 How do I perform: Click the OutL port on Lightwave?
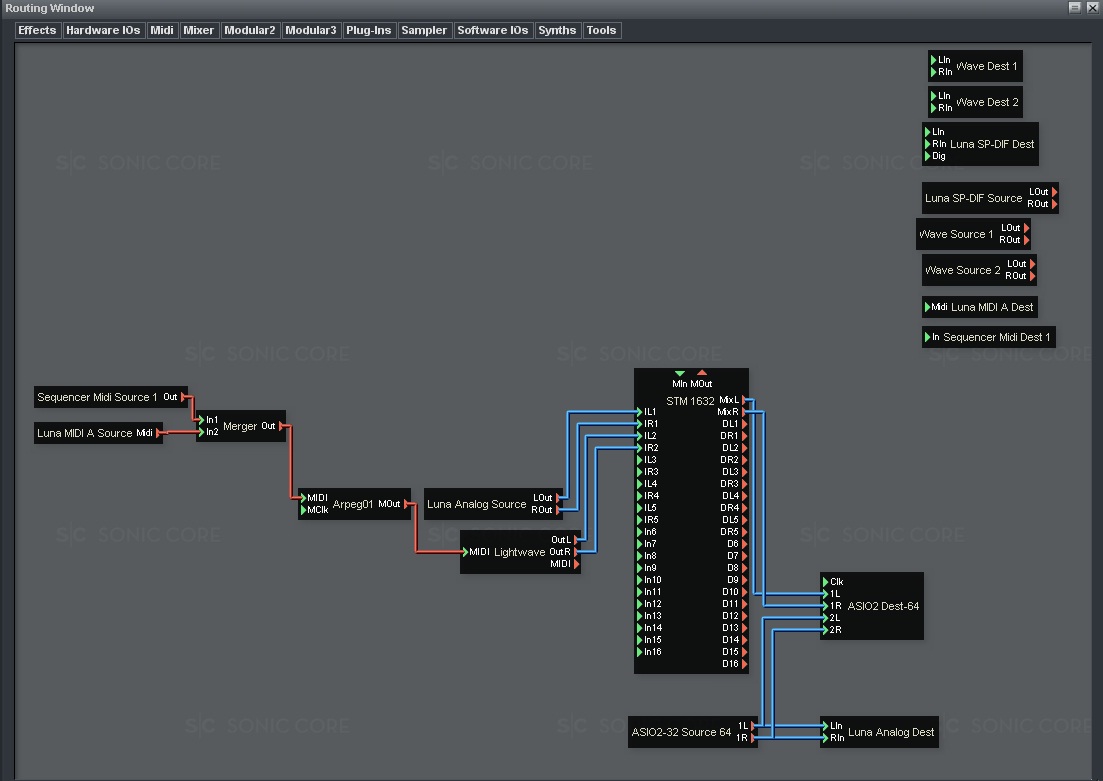coord(576,540)
